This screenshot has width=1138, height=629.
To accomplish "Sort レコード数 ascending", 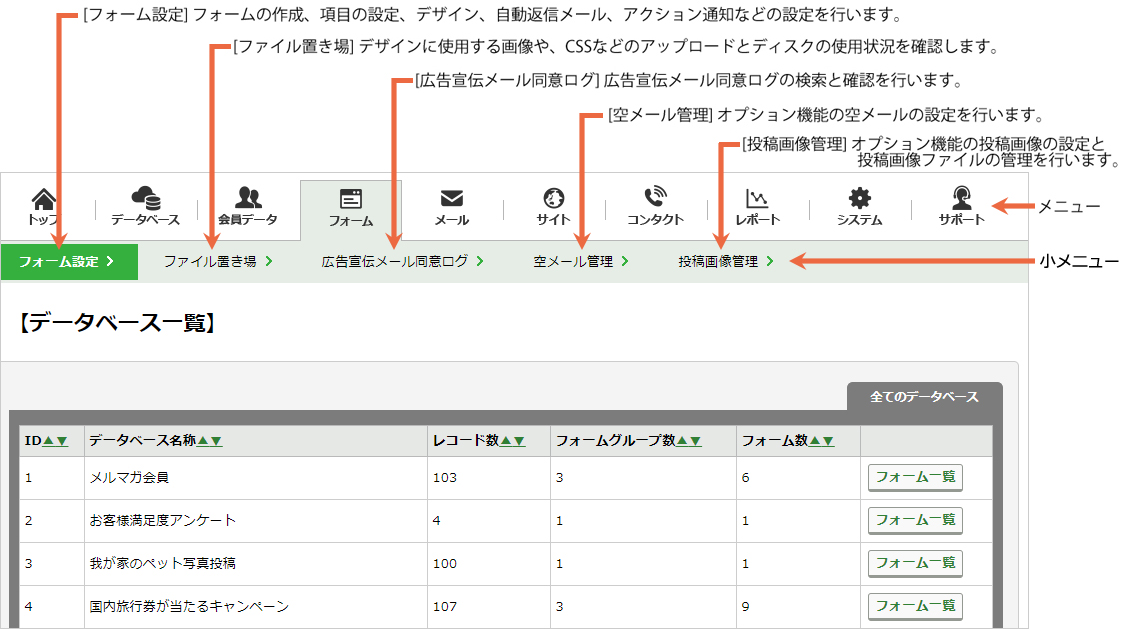I will point(506,441).
